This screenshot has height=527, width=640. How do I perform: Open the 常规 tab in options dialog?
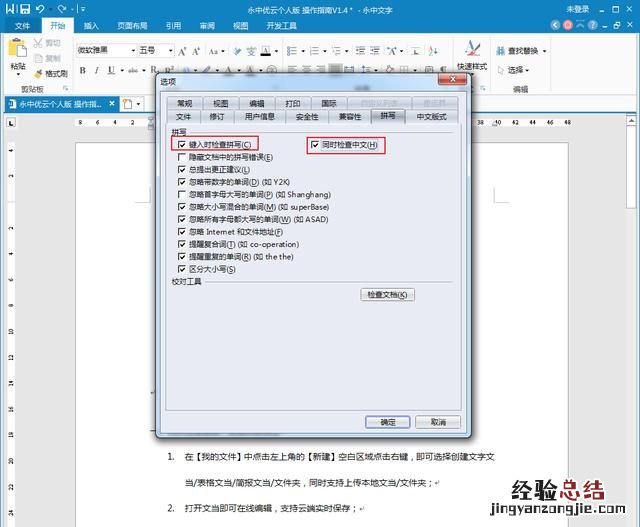pos(184,103)
